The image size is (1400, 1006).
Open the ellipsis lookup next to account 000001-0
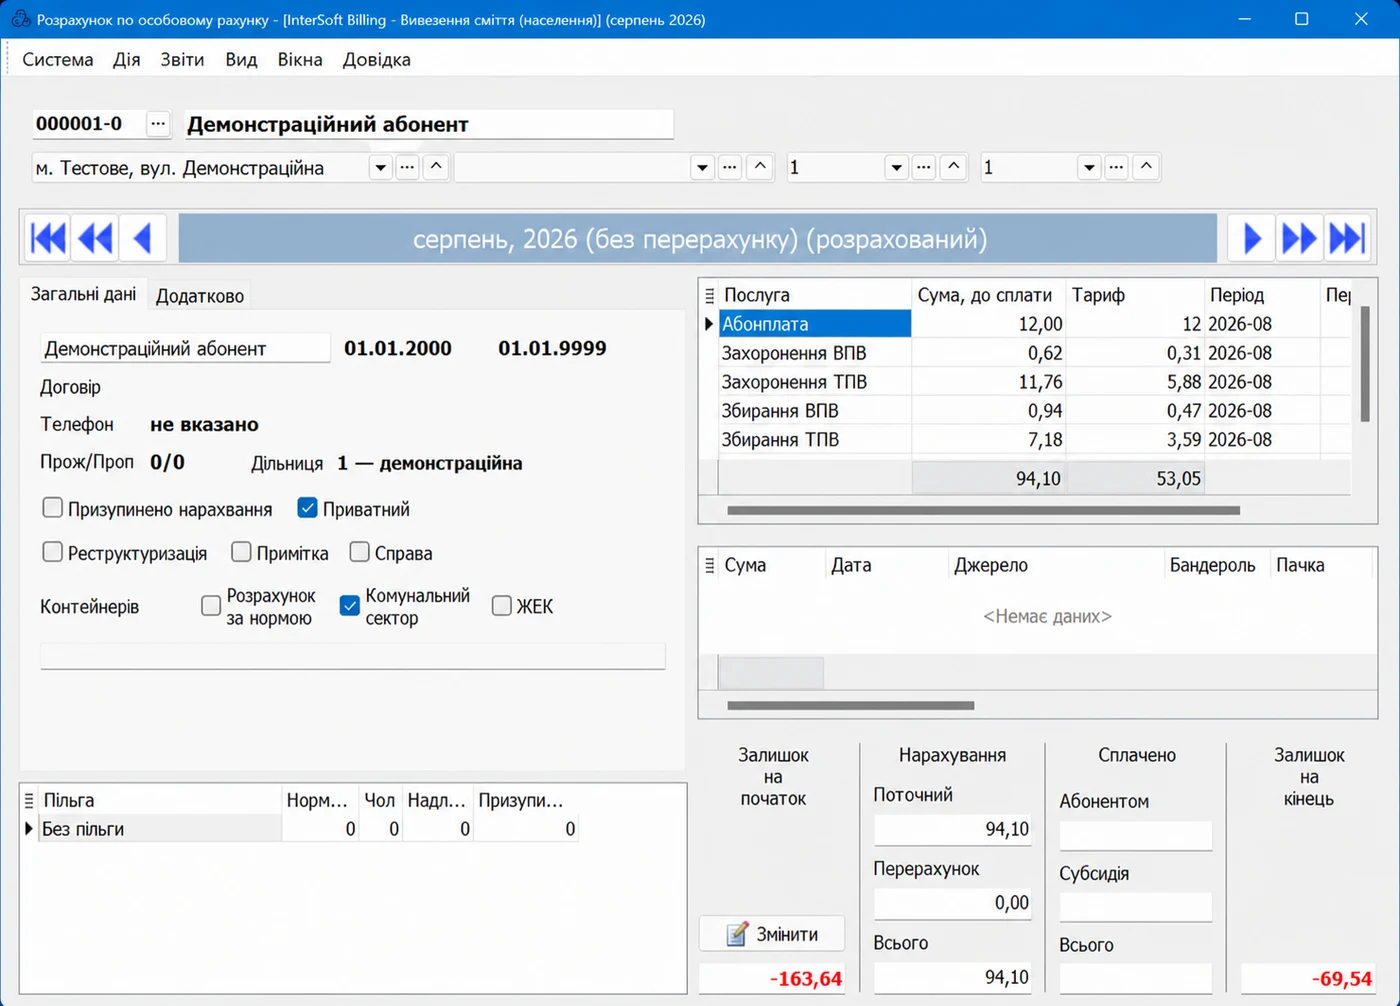(x=158, y=124)
